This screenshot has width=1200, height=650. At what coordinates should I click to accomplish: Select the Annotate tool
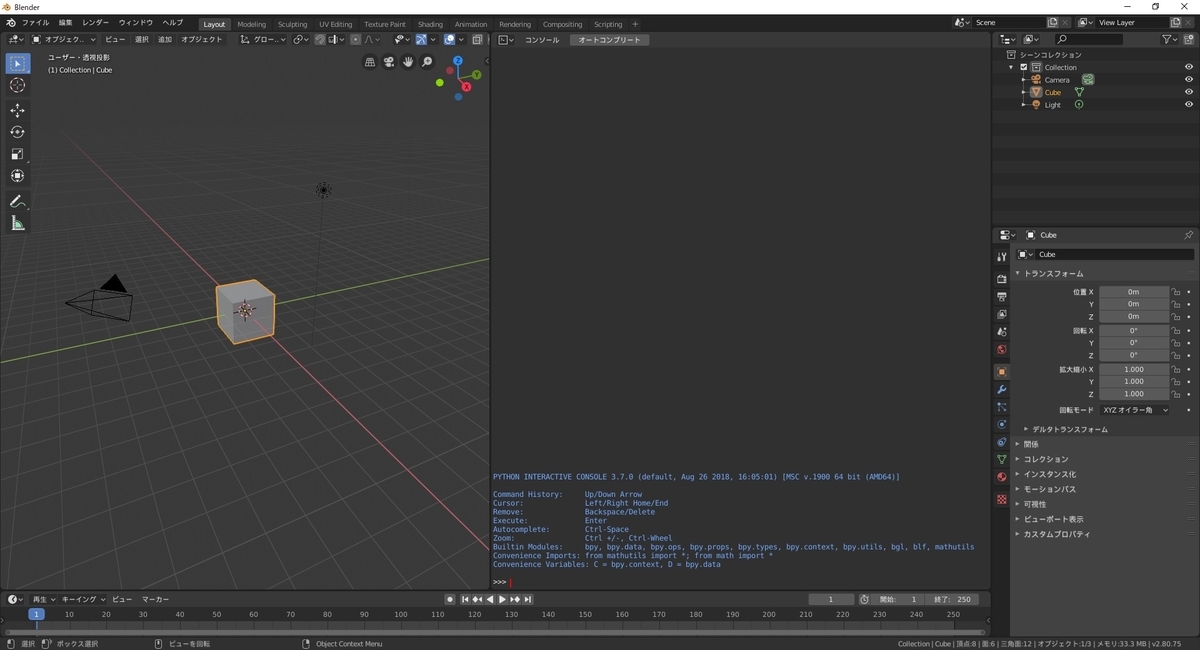coord(17,200)
